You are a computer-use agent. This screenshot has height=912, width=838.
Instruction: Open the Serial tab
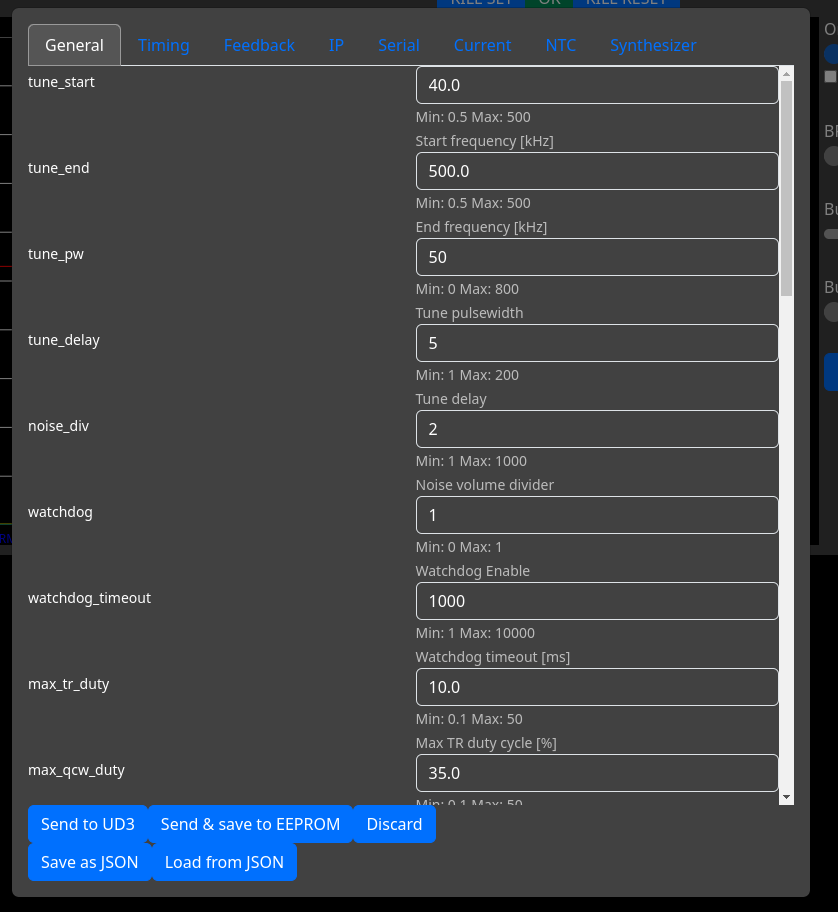pos(398,45)
